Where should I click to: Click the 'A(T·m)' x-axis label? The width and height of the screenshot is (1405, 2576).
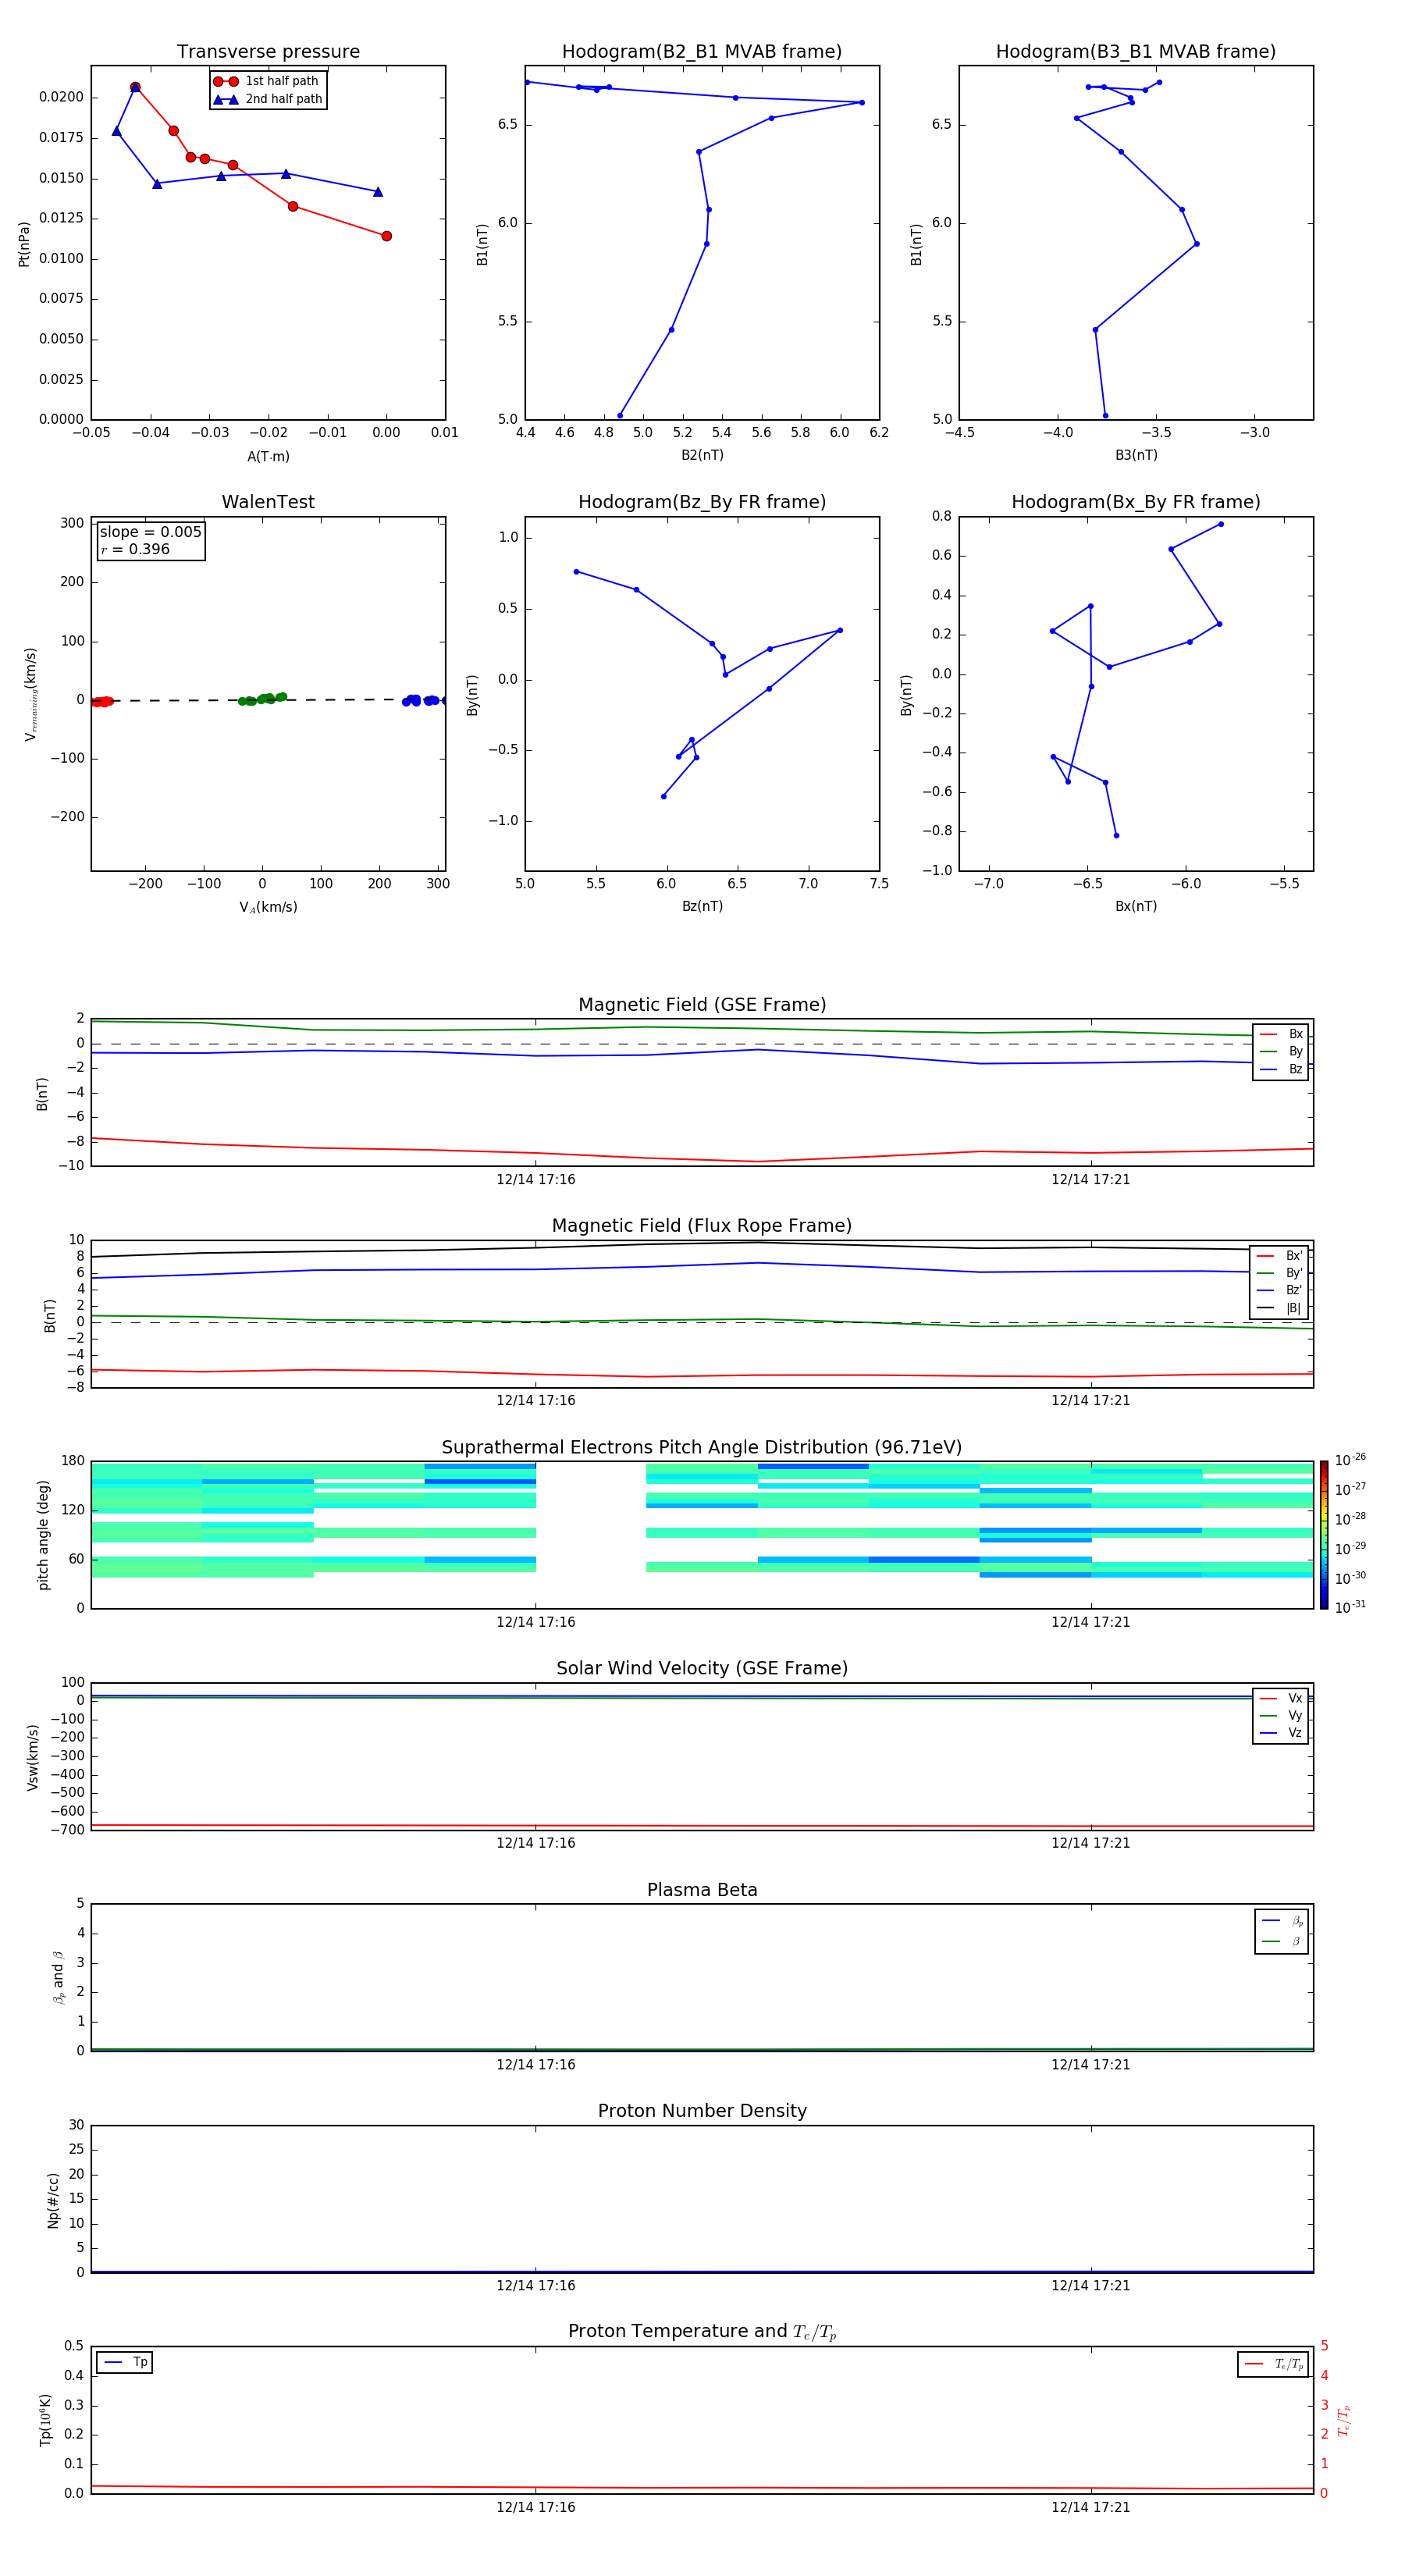tap(268, 457)
